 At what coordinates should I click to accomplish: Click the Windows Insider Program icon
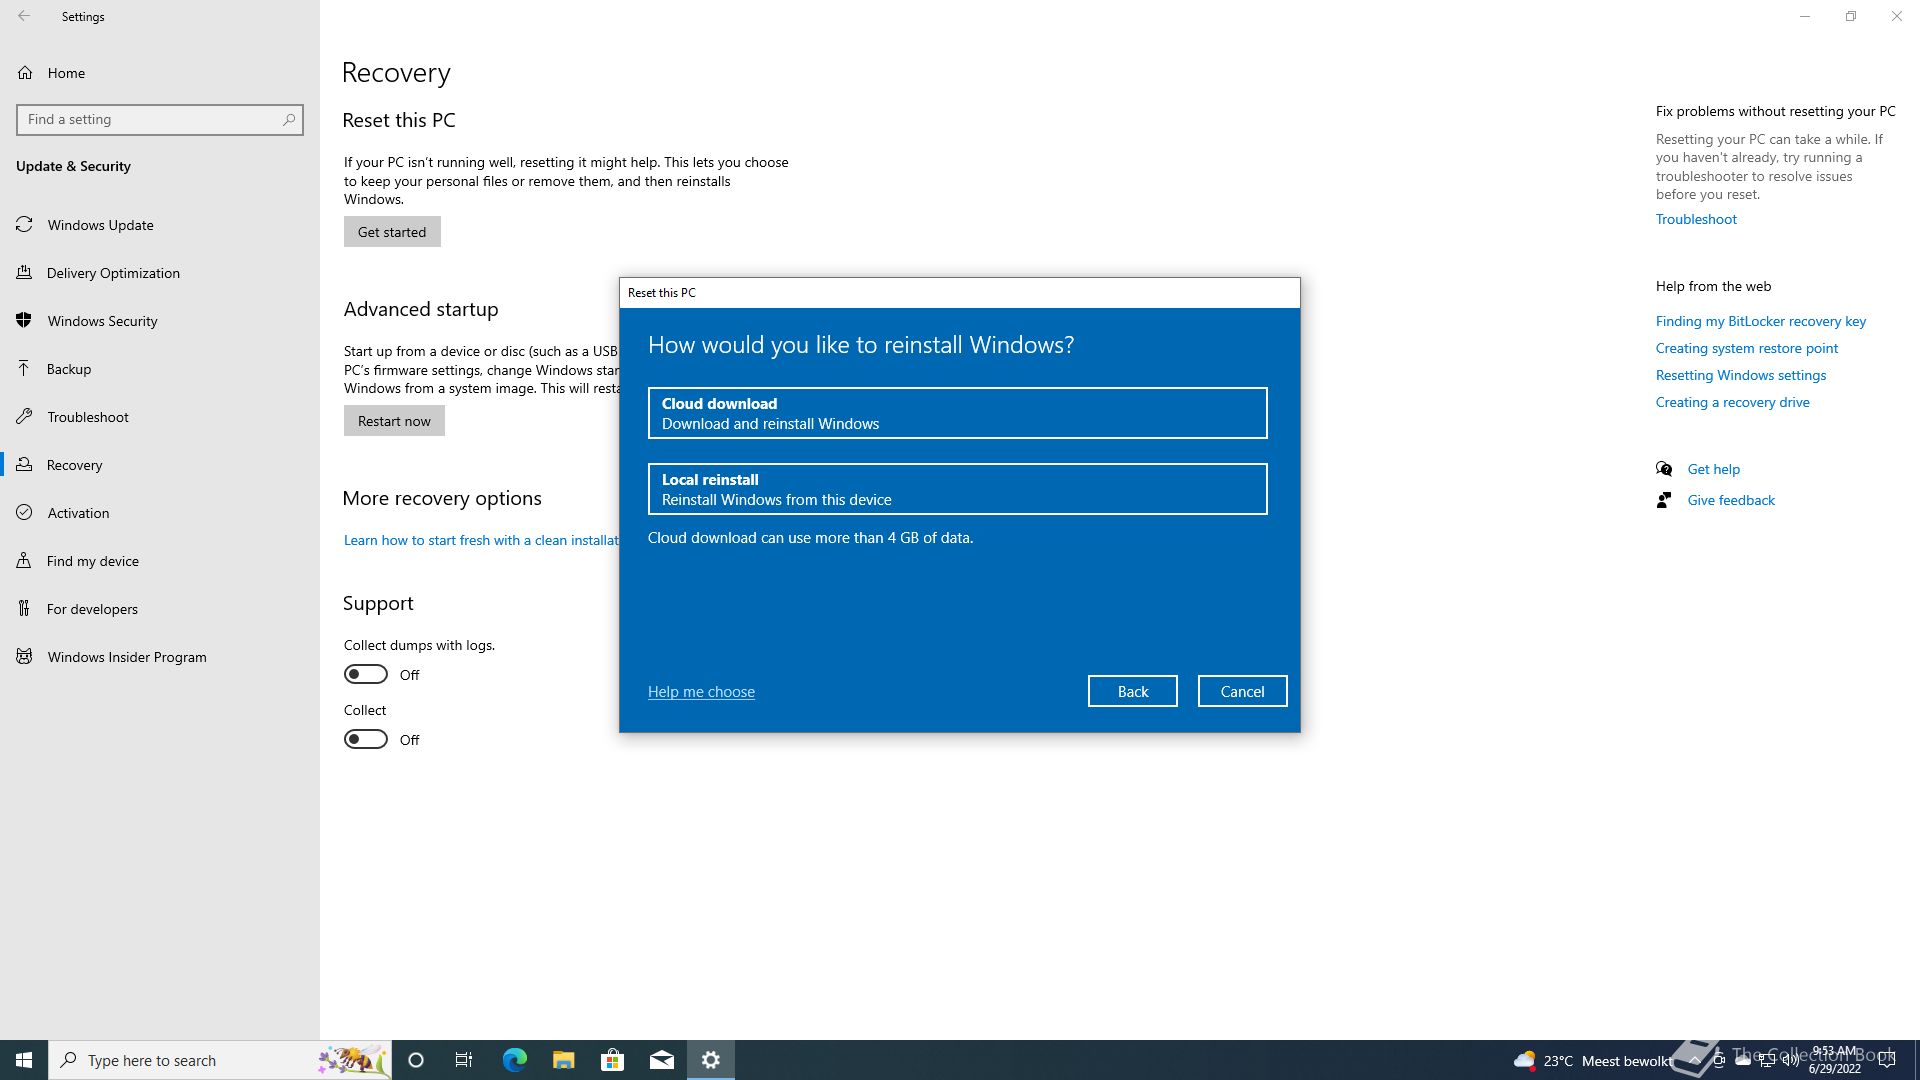[25, 657]
